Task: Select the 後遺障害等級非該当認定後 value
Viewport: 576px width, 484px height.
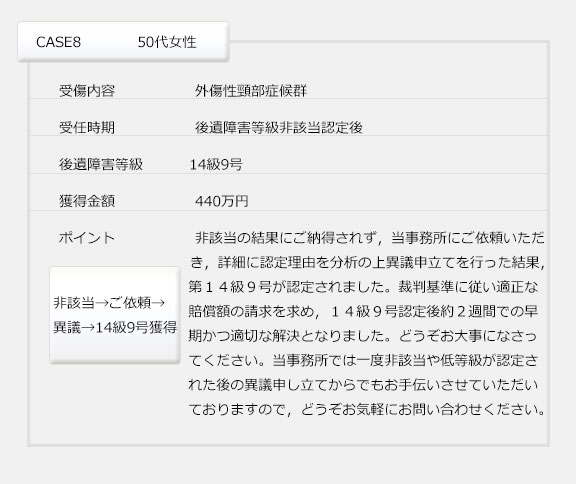Action: (x=279, y=127)
